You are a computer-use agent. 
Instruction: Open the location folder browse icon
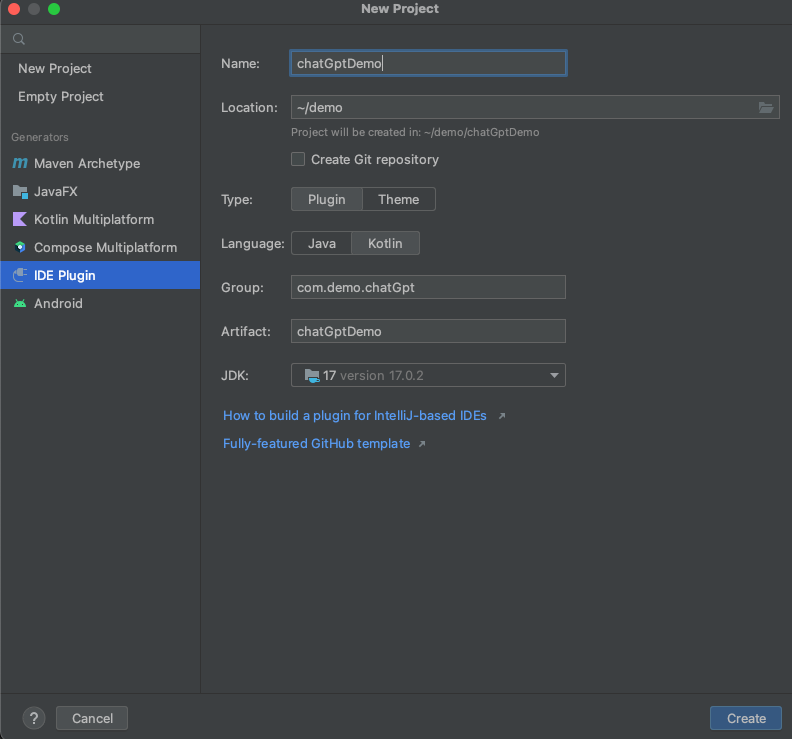(766, 107)
